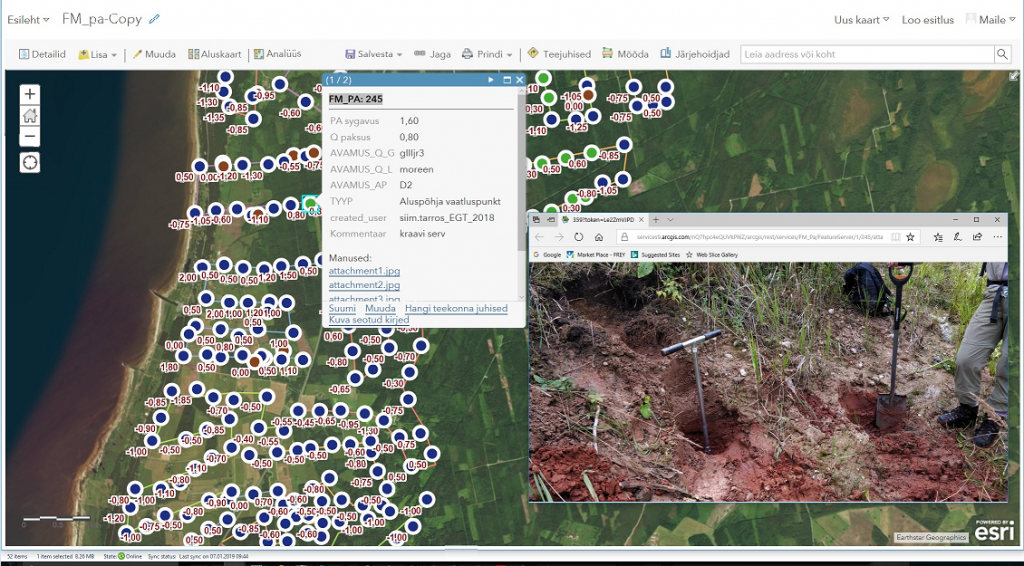The image size is (1024, 566).
Task: Click the browser home button
Action: [599, 237]
